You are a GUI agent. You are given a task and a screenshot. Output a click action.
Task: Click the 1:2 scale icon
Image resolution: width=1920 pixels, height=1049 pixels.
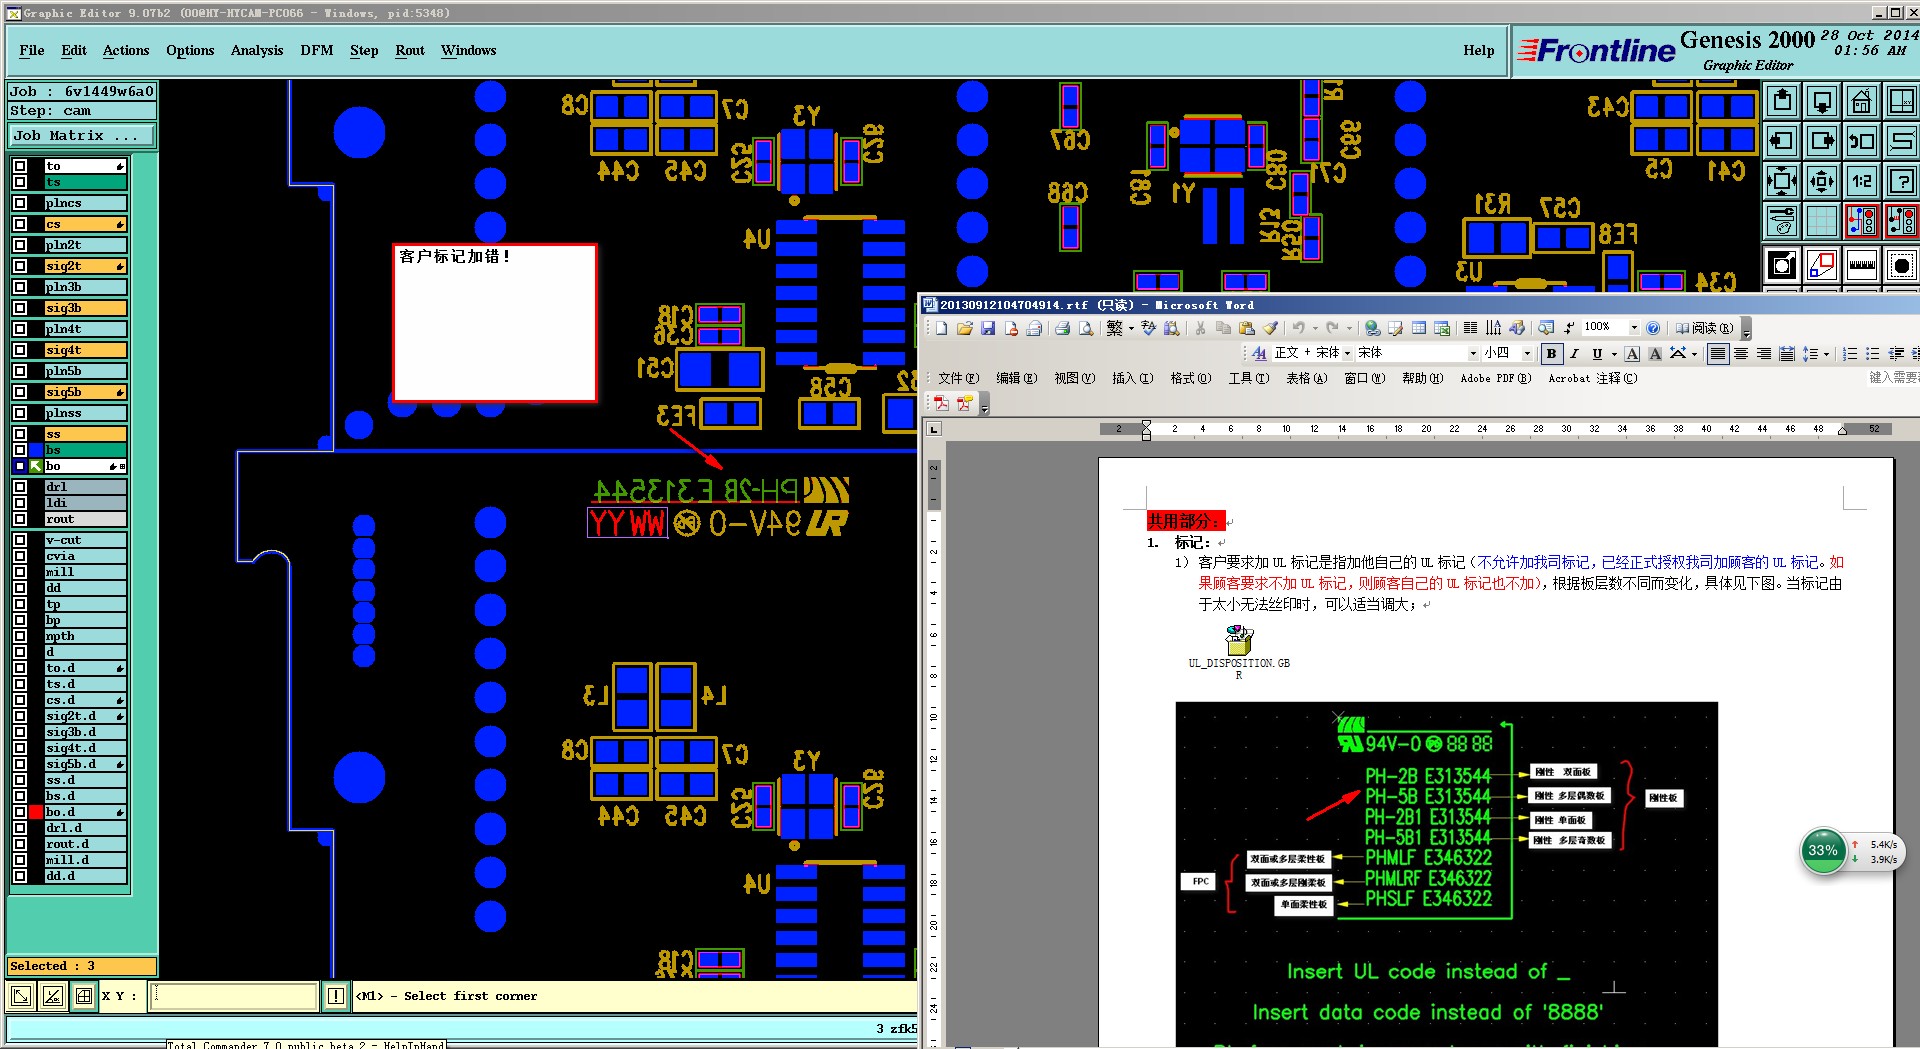pos(1862,181)
